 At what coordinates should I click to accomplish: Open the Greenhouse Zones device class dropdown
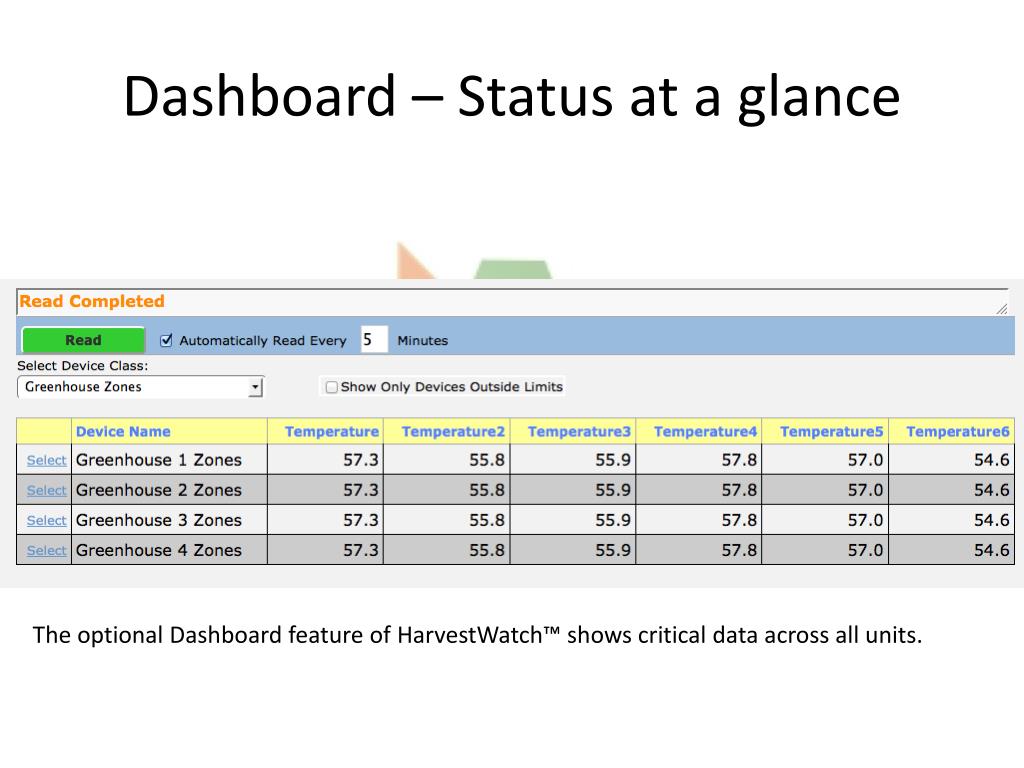140,387
